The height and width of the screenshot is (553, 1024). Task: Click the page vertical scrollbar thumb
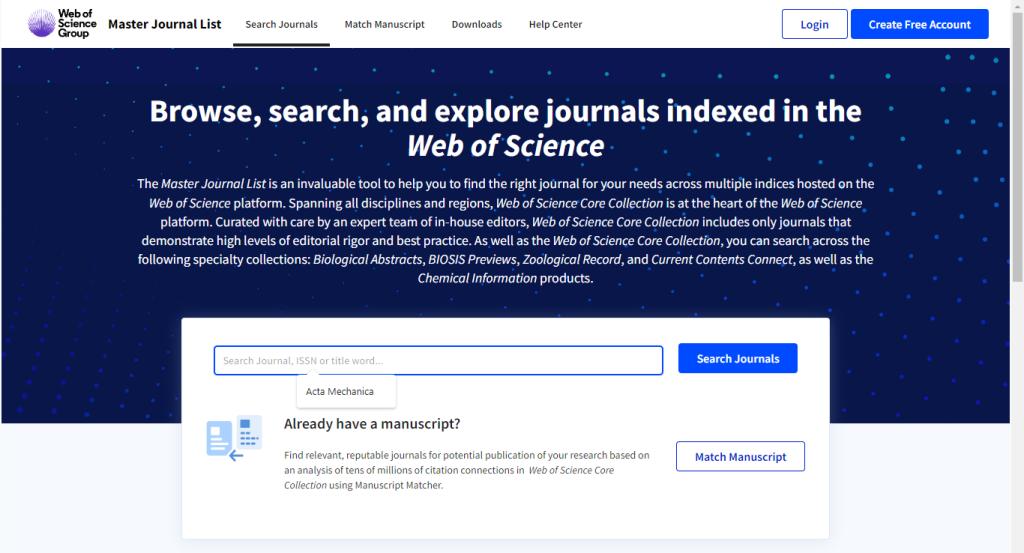coord(1017,147)
